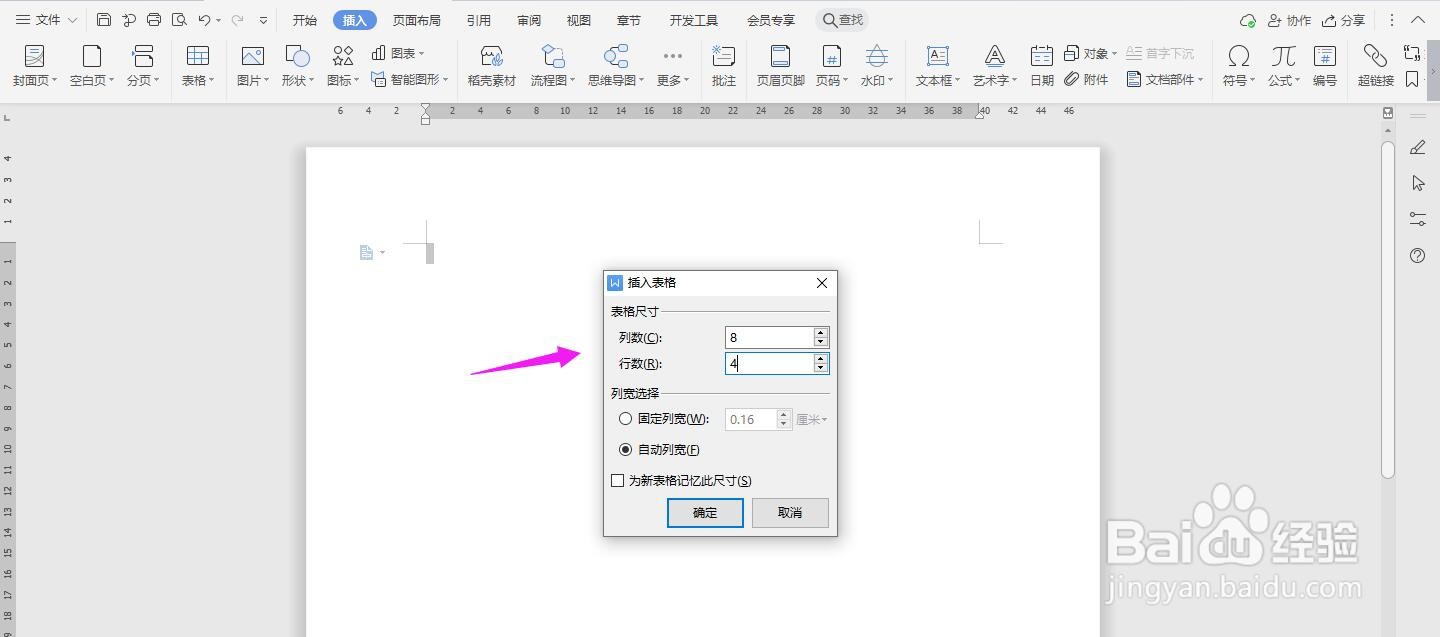Insert Date (日期) from ribbon
Viewport: 1440px width, 637px height.
(x=1042, y=66)
